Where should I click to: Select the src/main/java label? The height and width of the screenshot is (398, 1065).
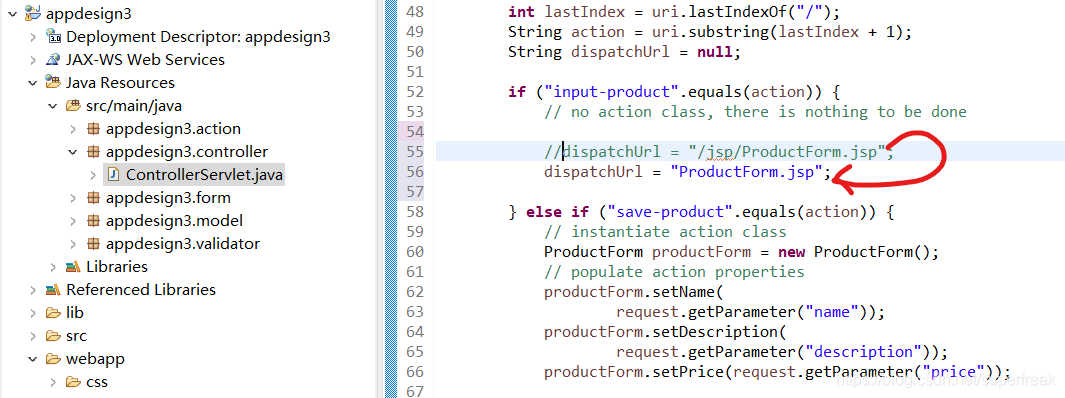click(134, 106)
